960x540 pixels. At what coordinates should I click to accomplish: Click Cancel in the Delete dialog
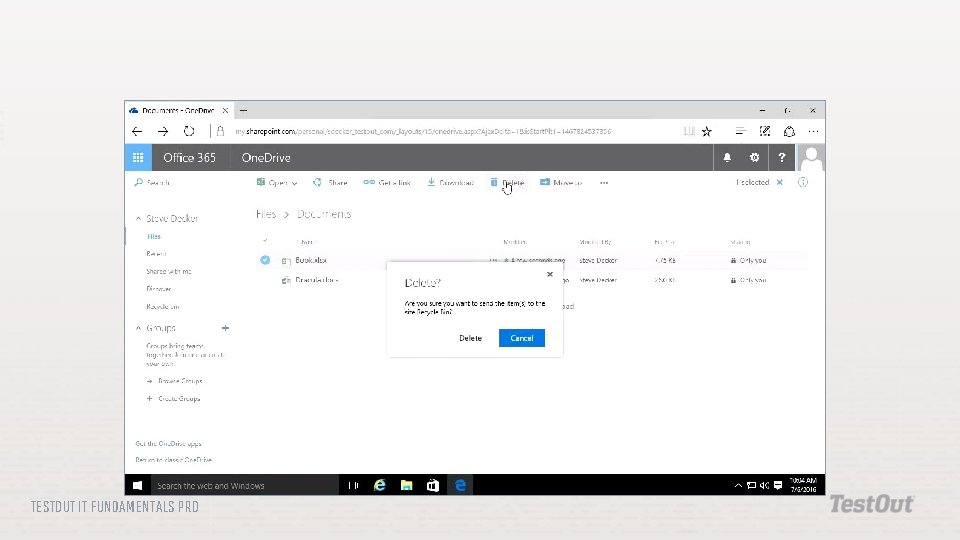coord(522,338)
